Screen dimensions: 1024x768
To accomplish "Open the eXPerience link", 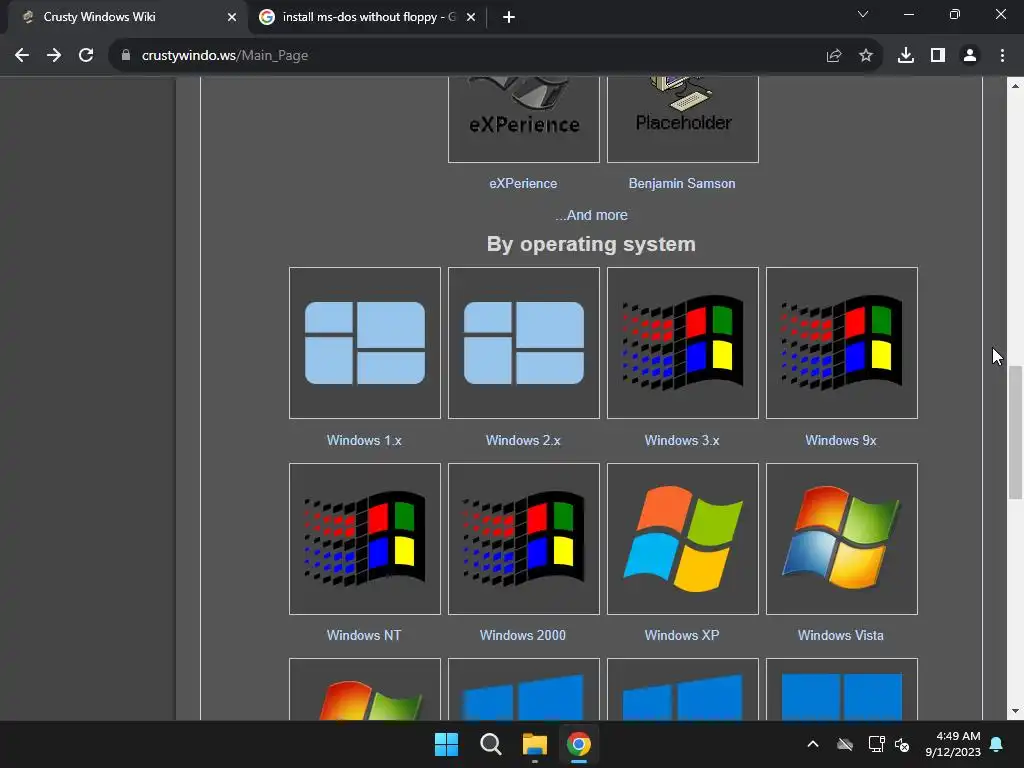I will (x=523, y=184).
